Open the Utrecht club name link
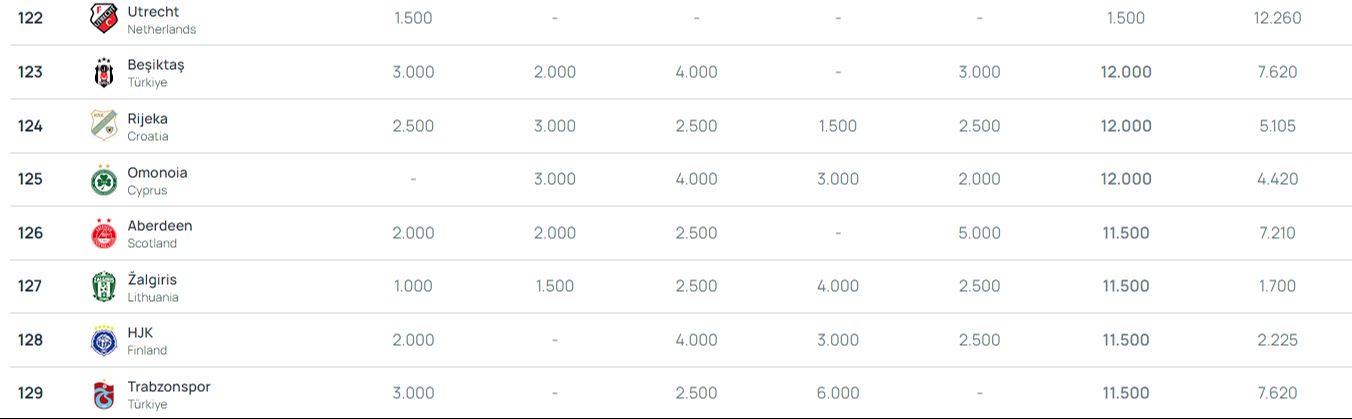 (x=153, y=11)
